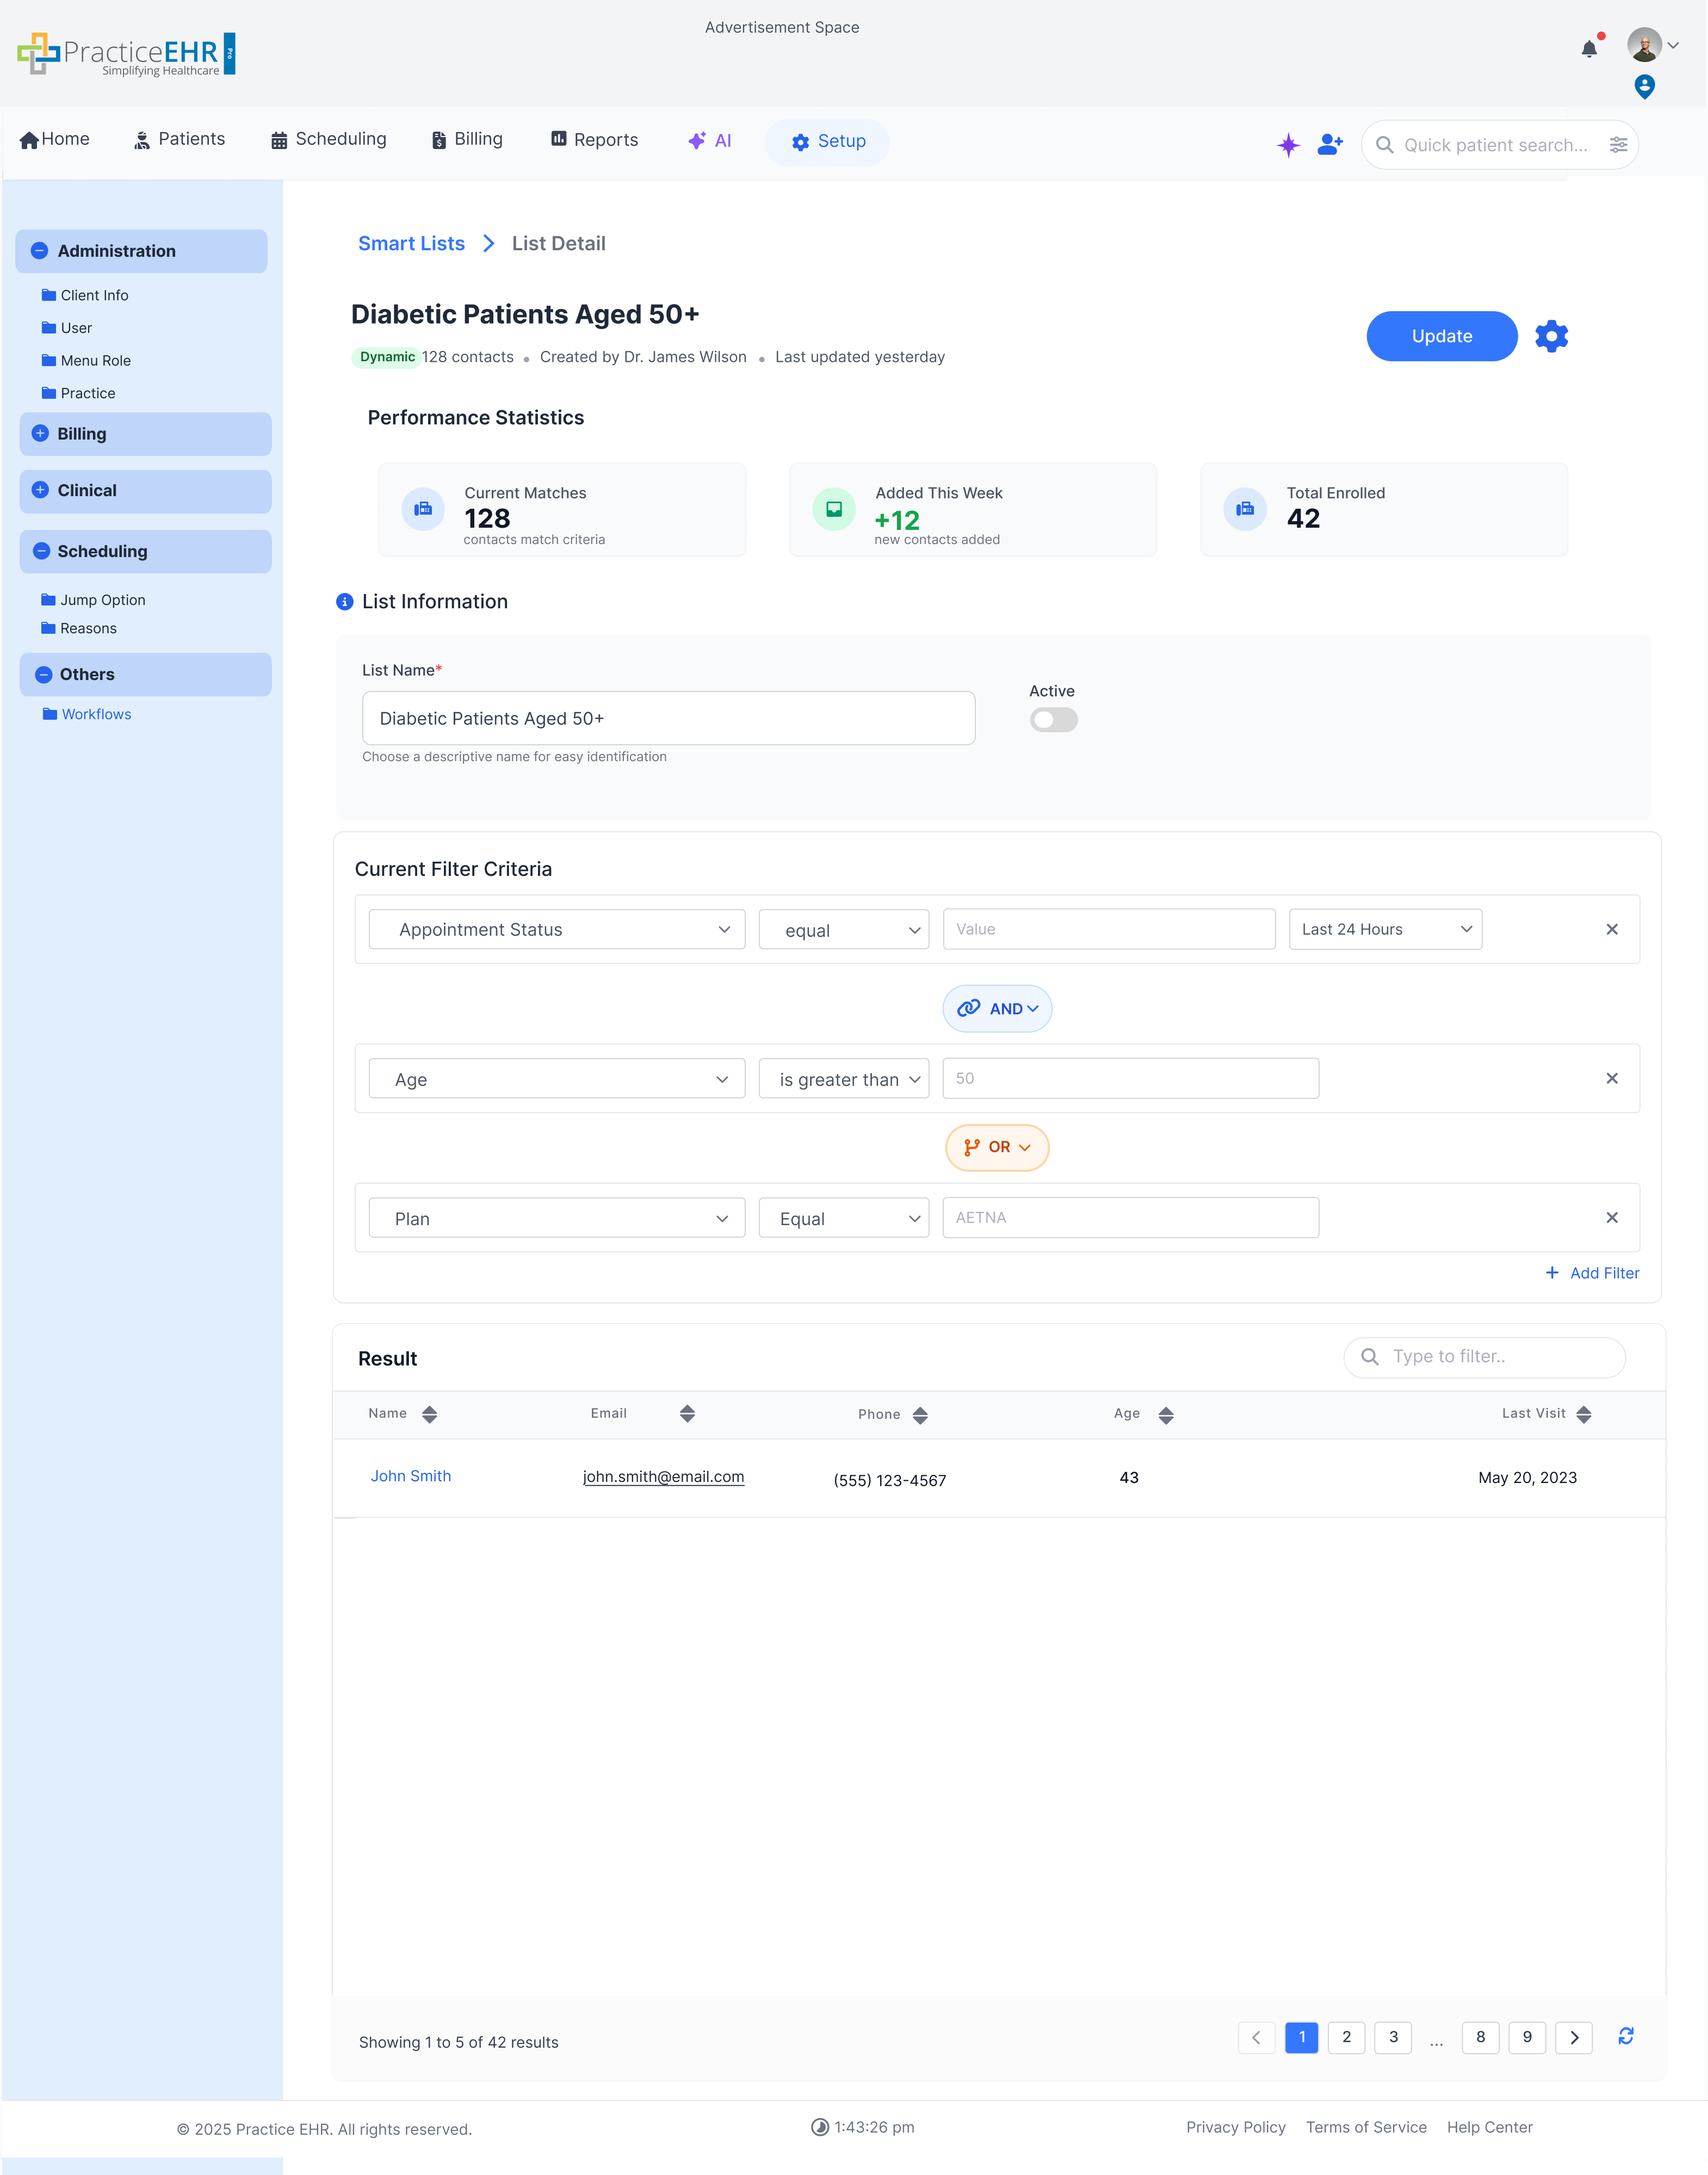Click the add new patient icon
Screen dimensions: 1708x2175
pos(1330,144)
